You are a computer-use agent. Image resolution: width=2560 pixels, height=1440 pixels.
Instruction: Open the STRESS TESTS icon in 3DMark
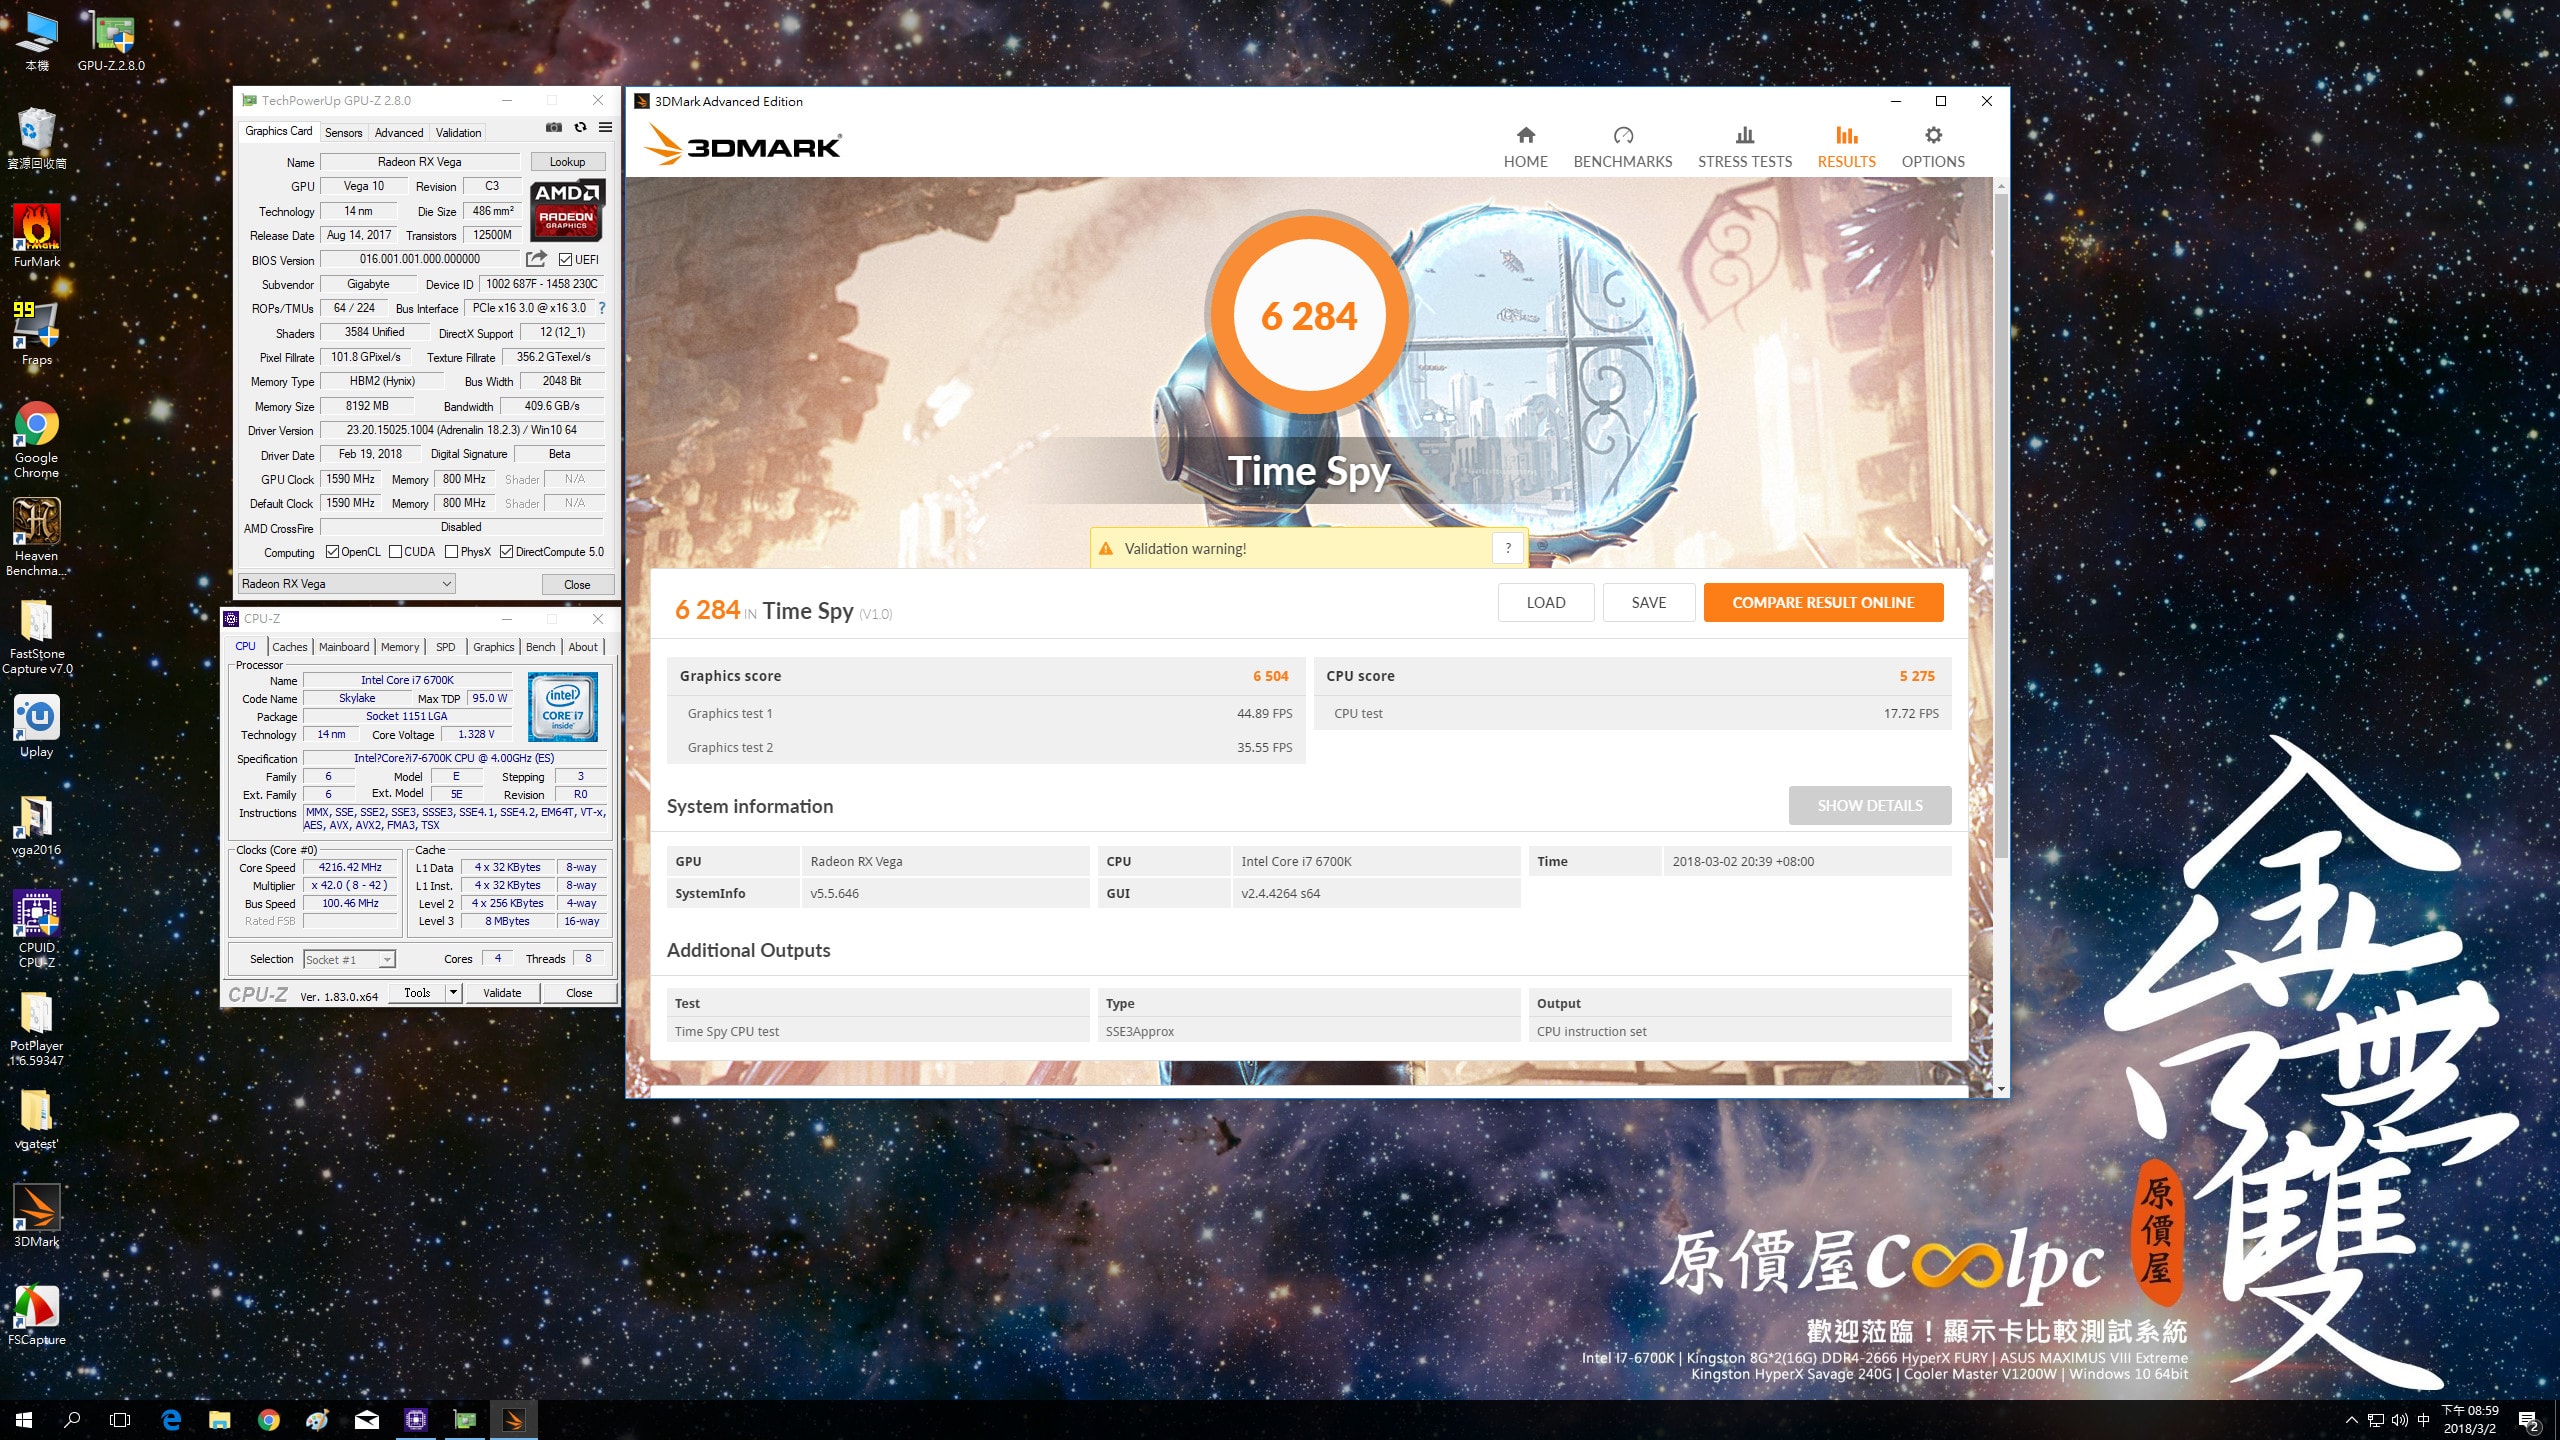[1745, 135]
